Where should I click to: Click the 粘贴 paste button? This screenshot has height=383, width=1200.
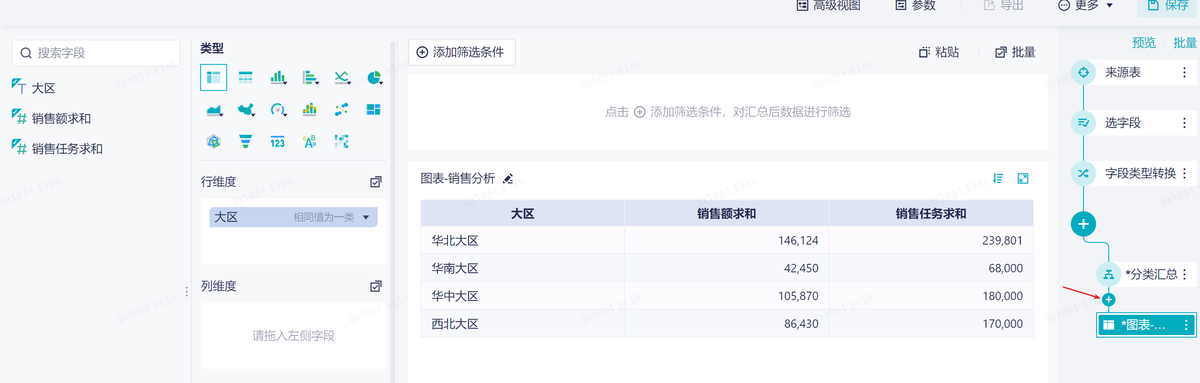tap(939, 52)
